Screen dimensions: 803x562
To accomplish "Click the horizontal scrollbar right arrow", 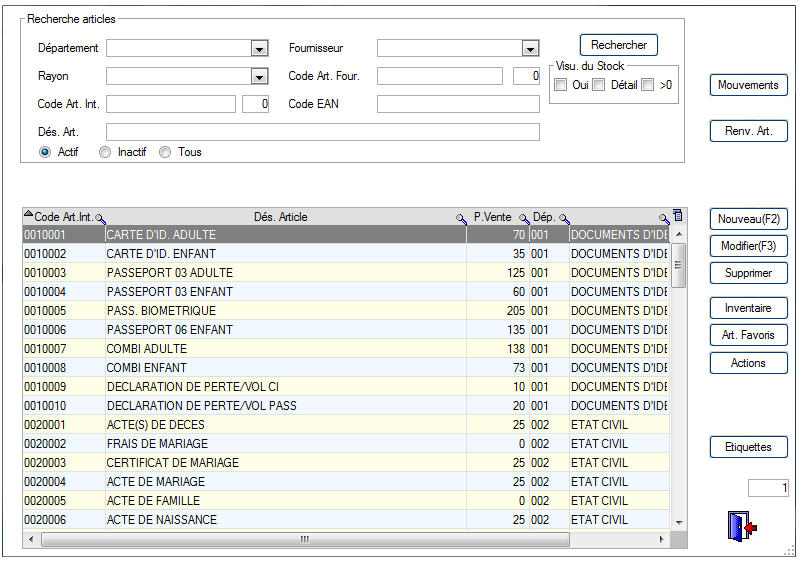I will pos(662,539).
